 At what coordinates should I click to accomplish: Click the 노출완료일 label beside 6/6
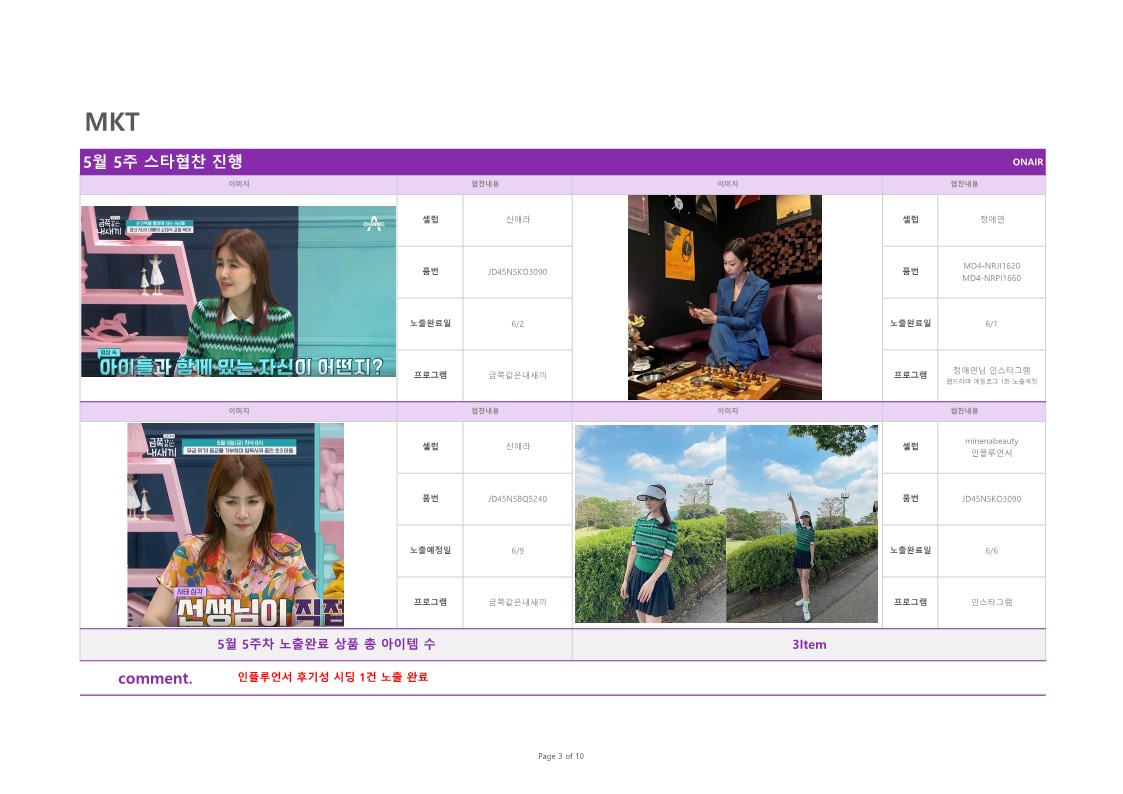(910, 551)
